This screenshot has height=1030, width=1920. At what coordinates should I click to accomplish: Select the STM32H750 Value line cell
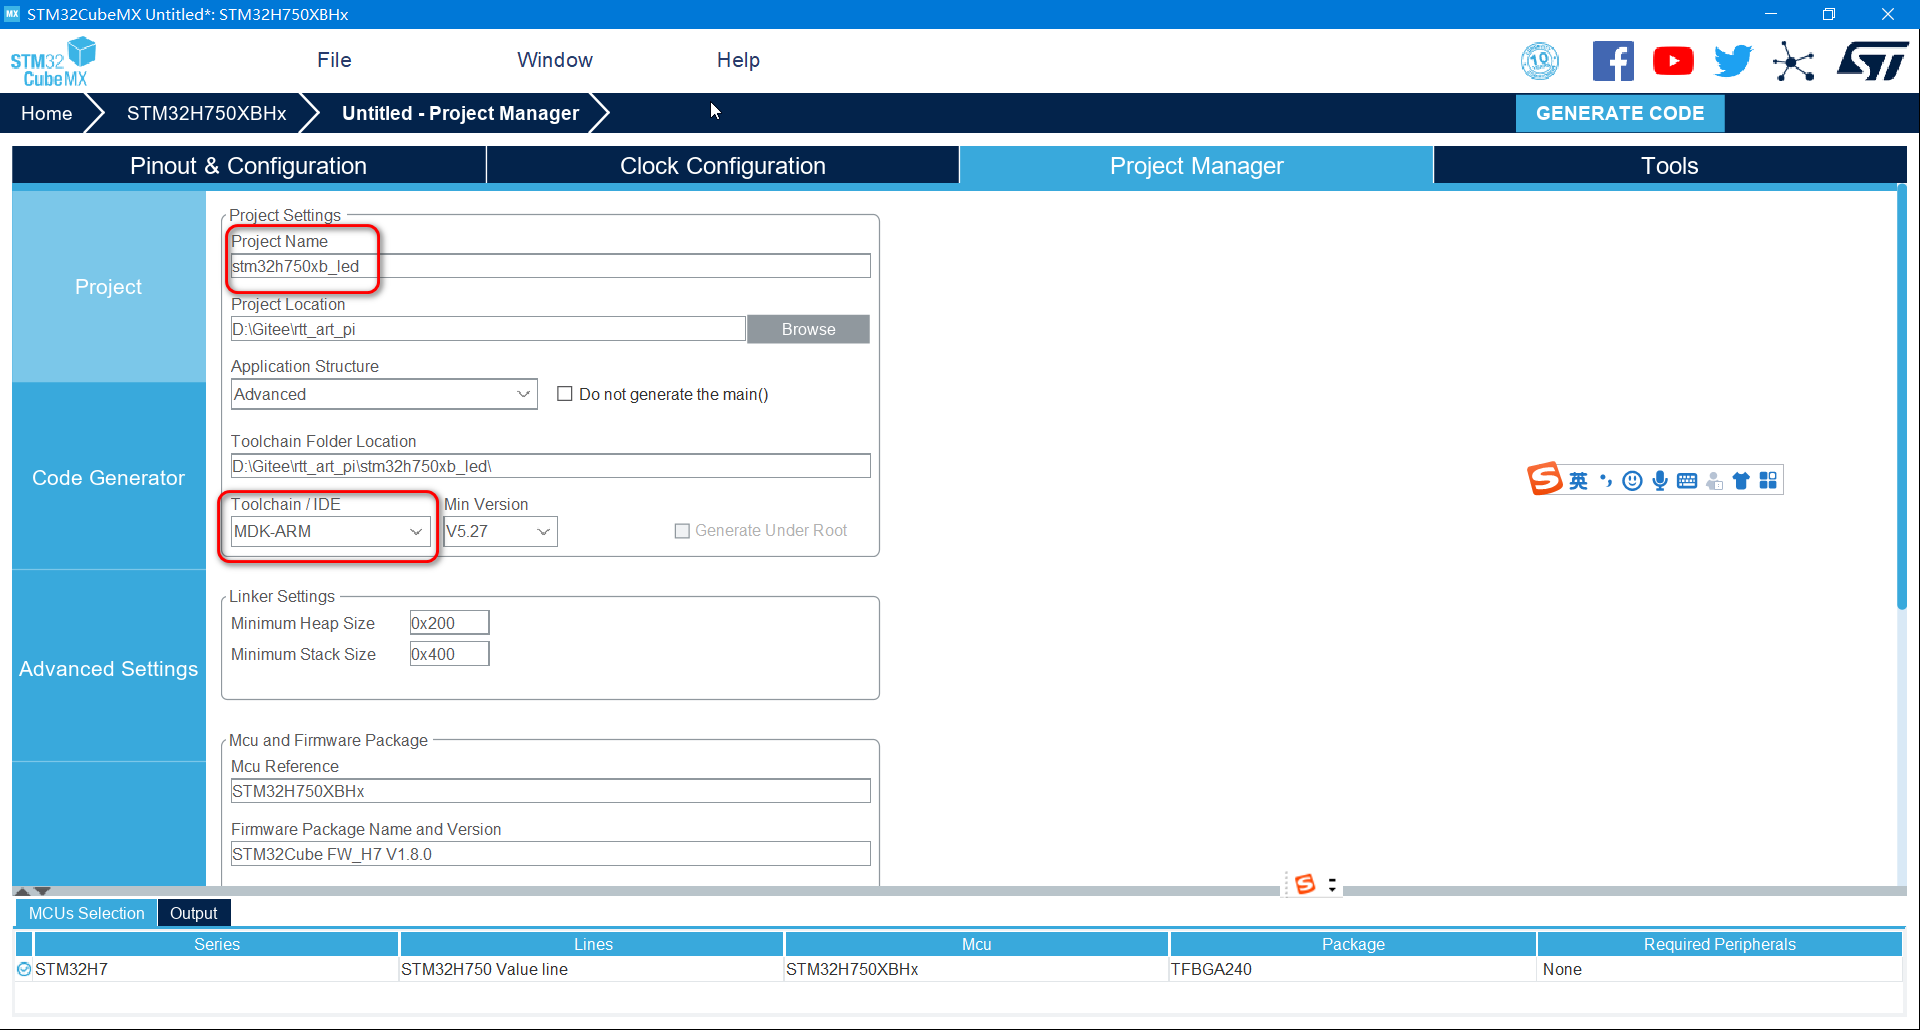[x=592, y=969]
